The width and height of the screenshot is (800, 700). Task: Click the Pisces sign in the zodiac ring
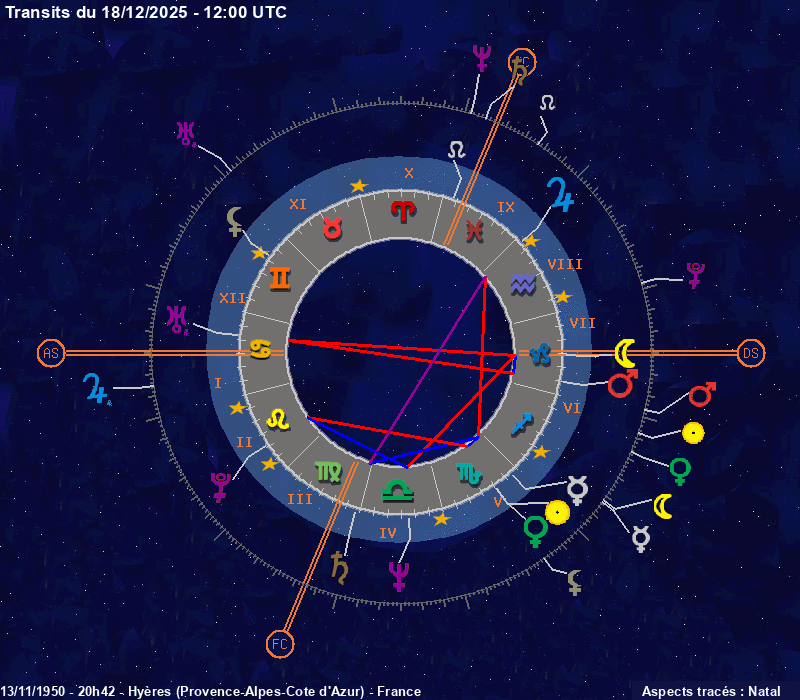point(475,230)
